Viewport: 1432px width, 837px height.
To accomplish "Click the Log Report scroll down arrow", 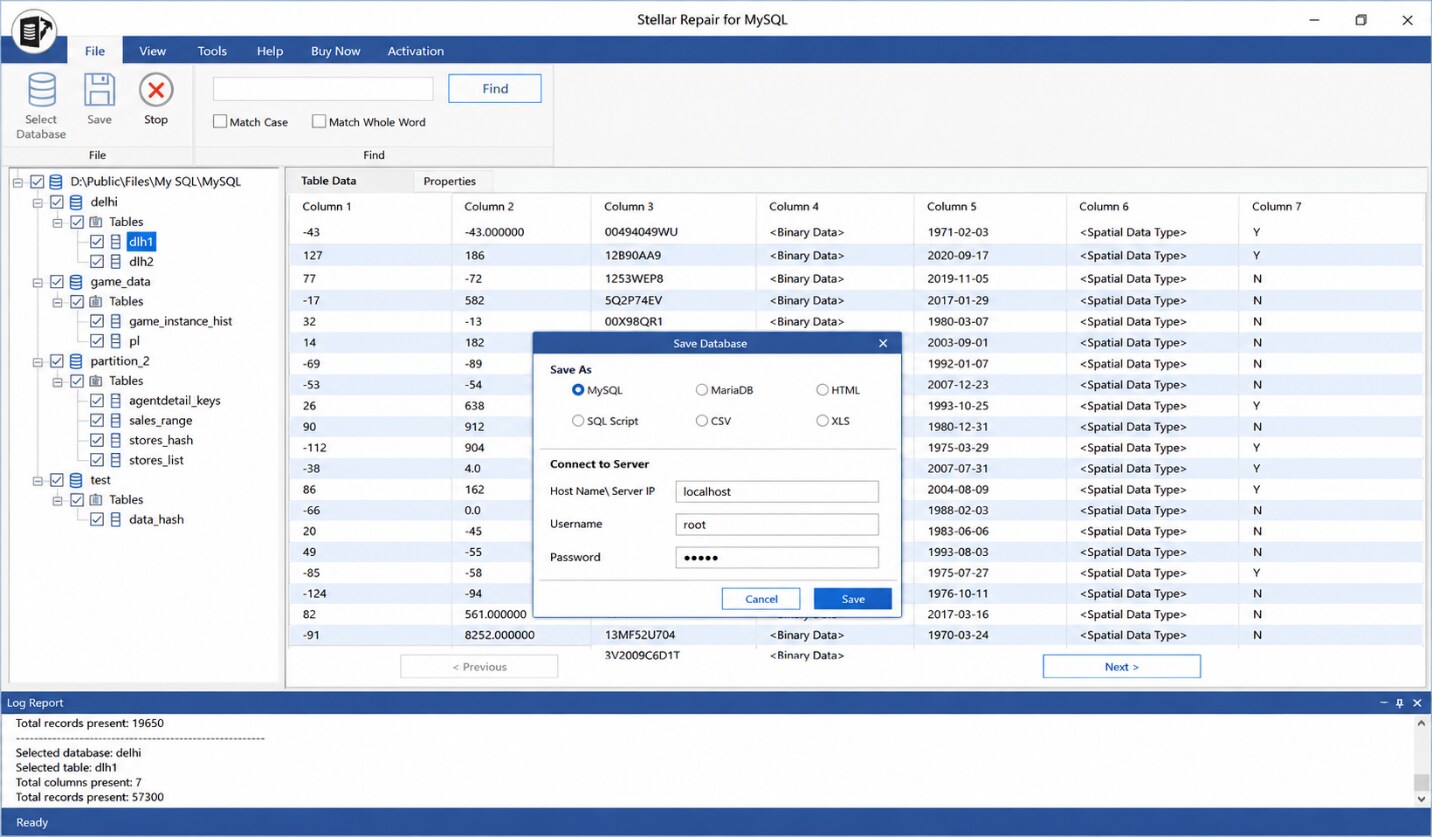I will pos(1422,799).
